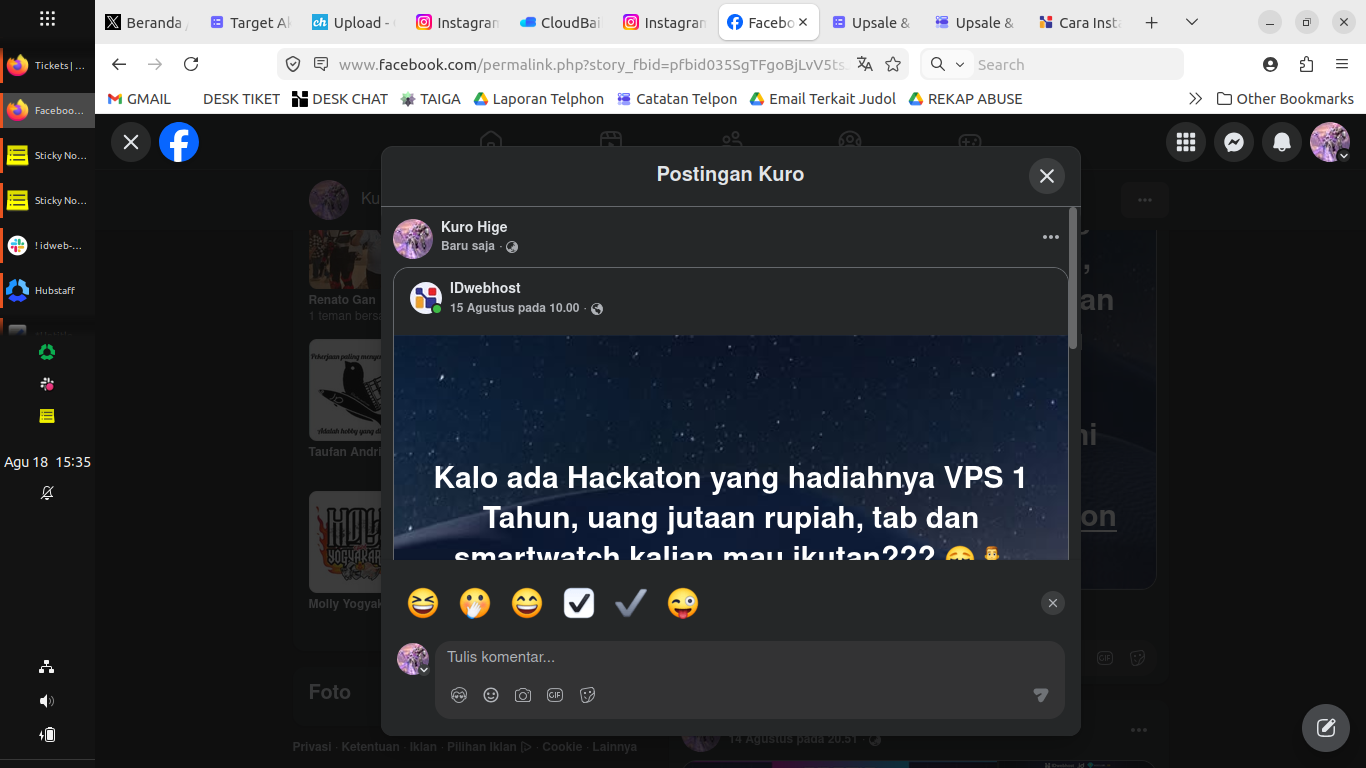The width and height of the screenshot is (1366, 768).
Task: Switch to the Cara Insta tab
Action: point(1079,22)
